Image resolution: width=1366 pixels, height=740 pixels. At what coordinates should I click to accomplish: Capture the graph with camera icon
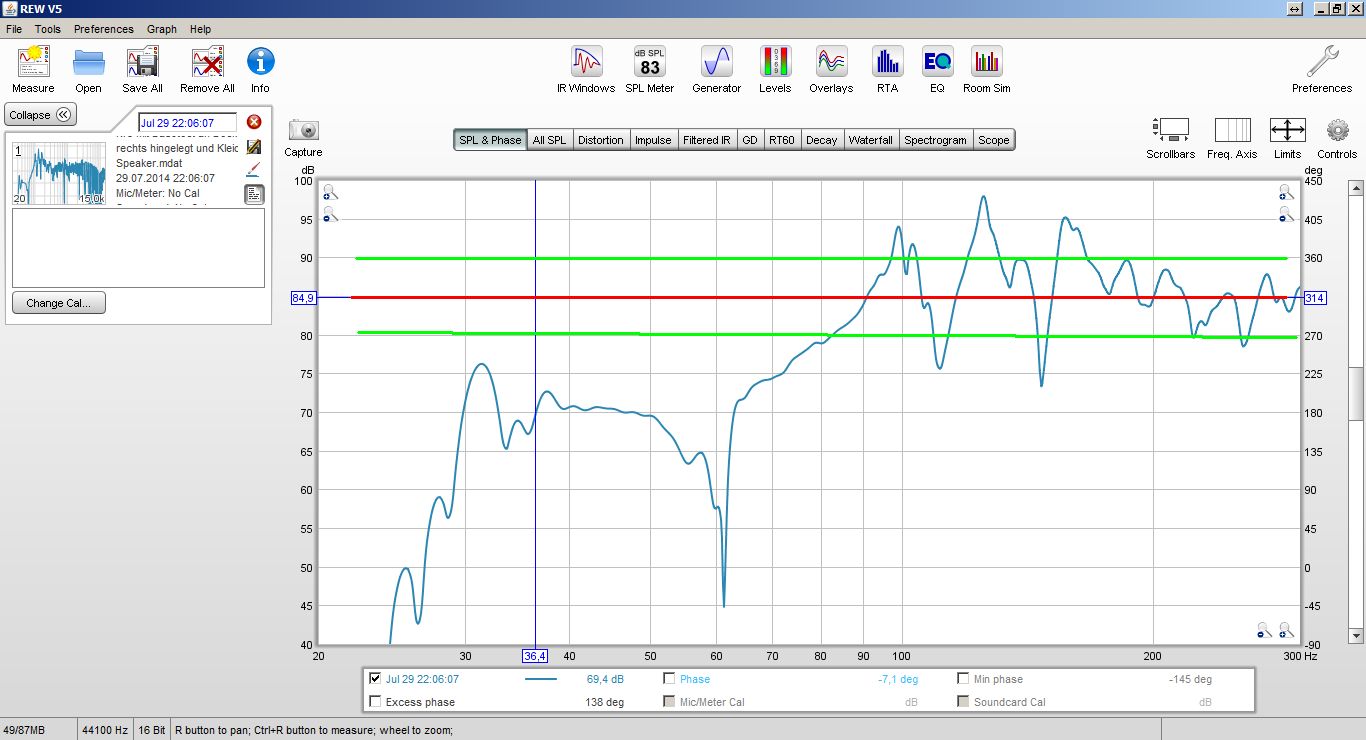pyautogui.click(x=303, y=138)
